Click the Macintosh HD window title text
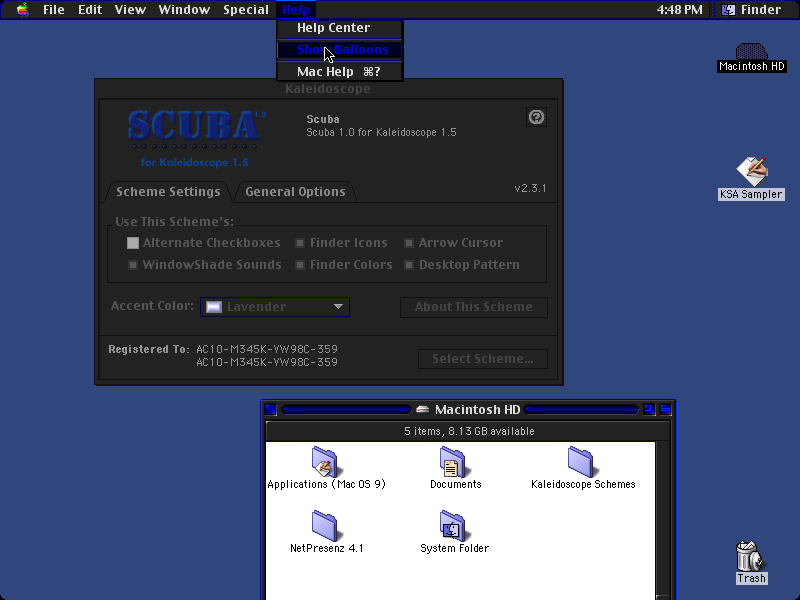This screenshot has width=800, height=600. coord(478,410)
